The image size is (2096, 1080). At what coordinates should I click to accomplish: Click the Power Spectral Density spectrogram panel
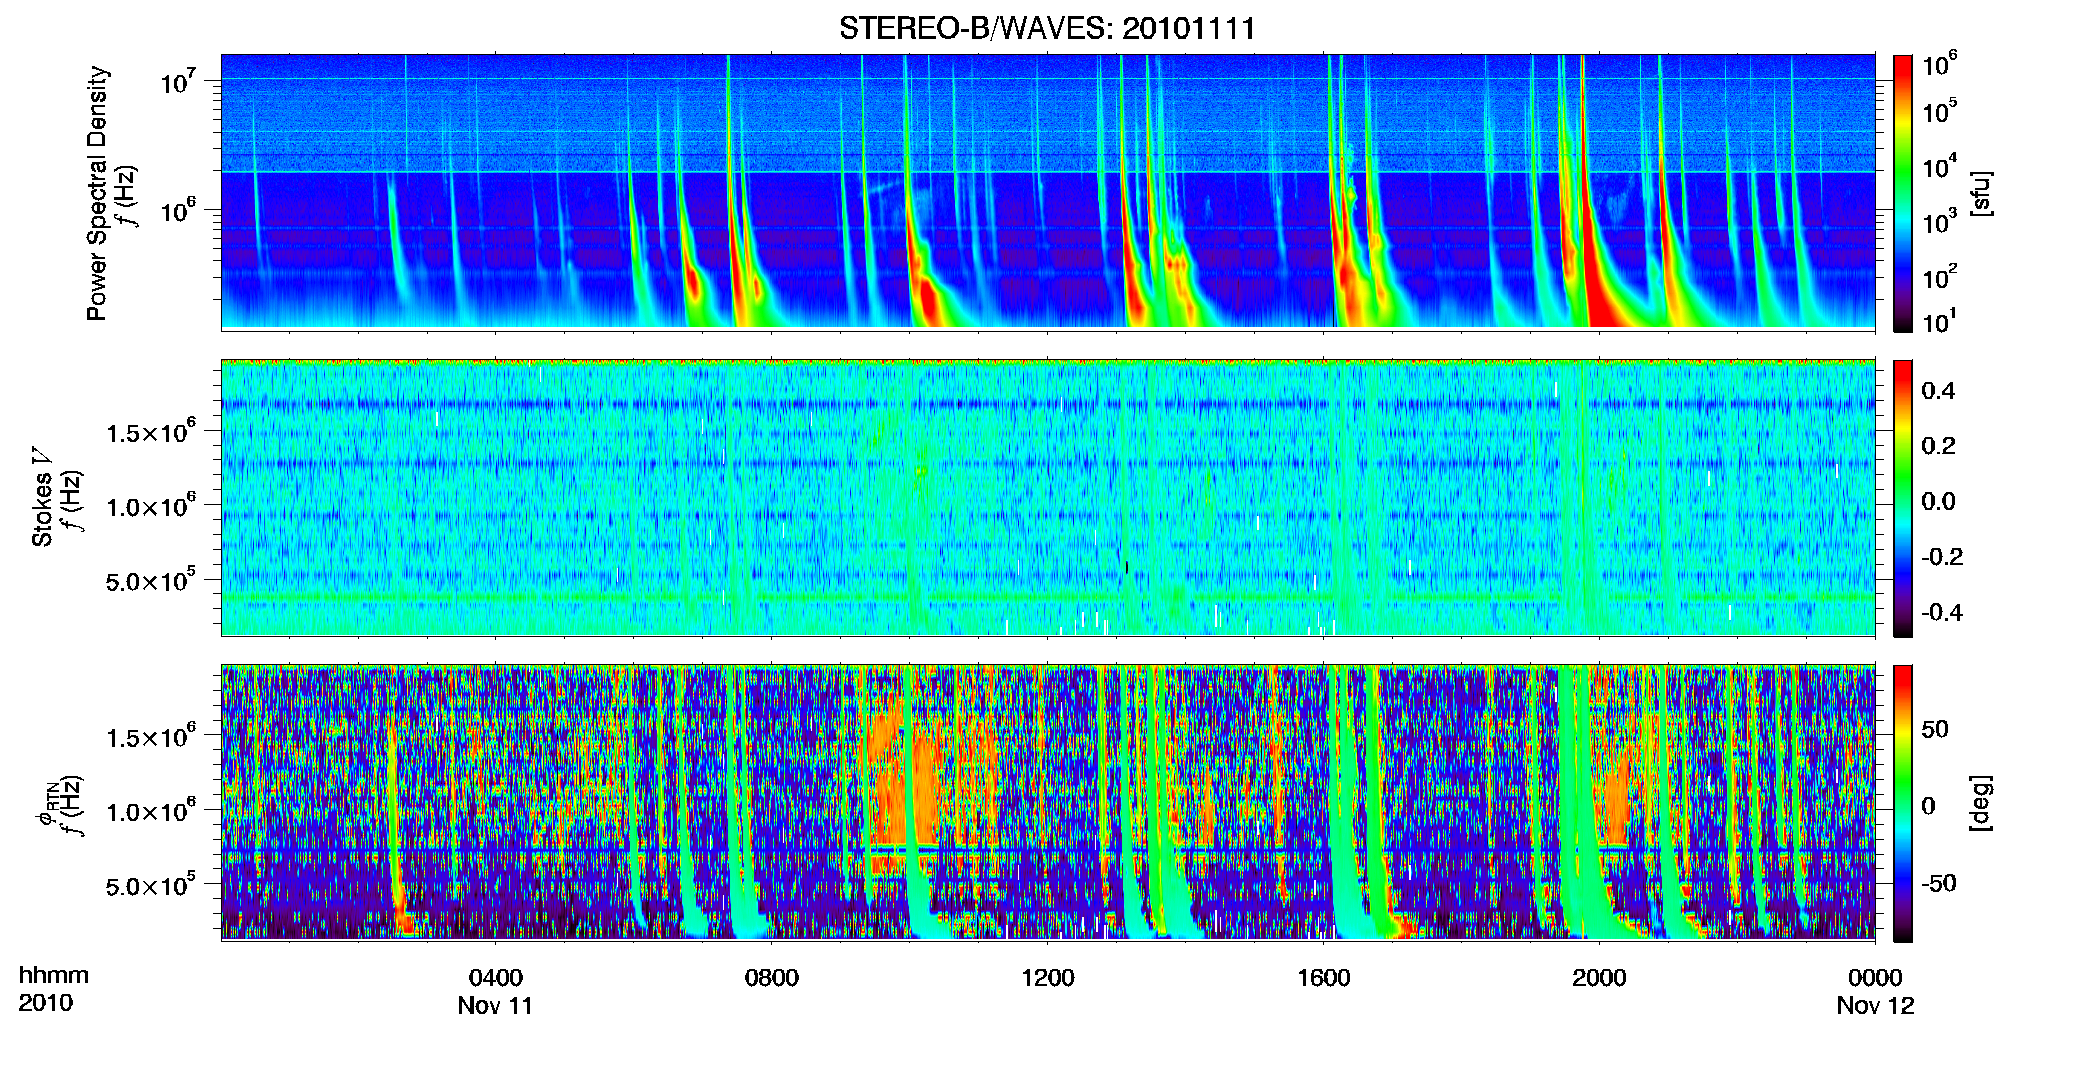click(1048, 192)
